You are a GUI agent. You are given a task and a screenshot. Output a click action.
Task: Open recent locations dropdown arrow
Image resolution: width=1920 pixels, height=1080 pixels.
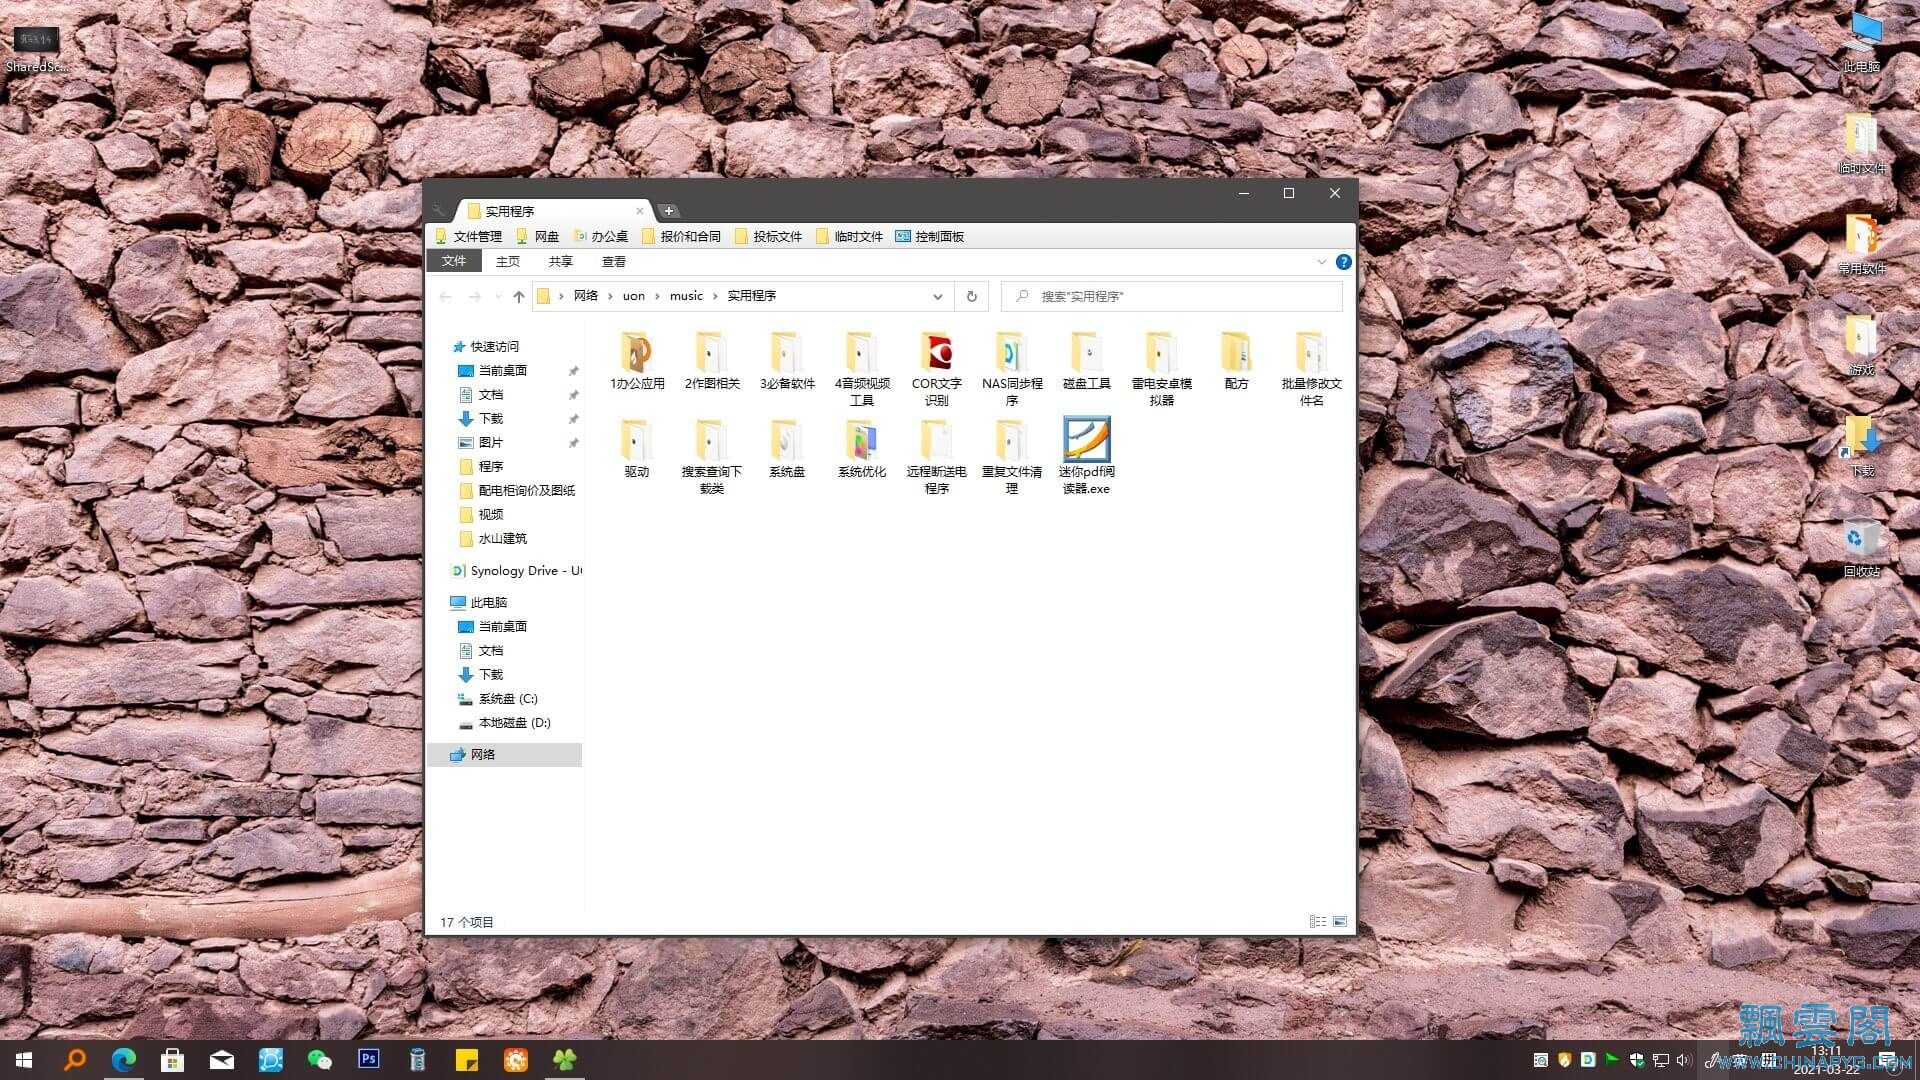[x=498, y=296]
